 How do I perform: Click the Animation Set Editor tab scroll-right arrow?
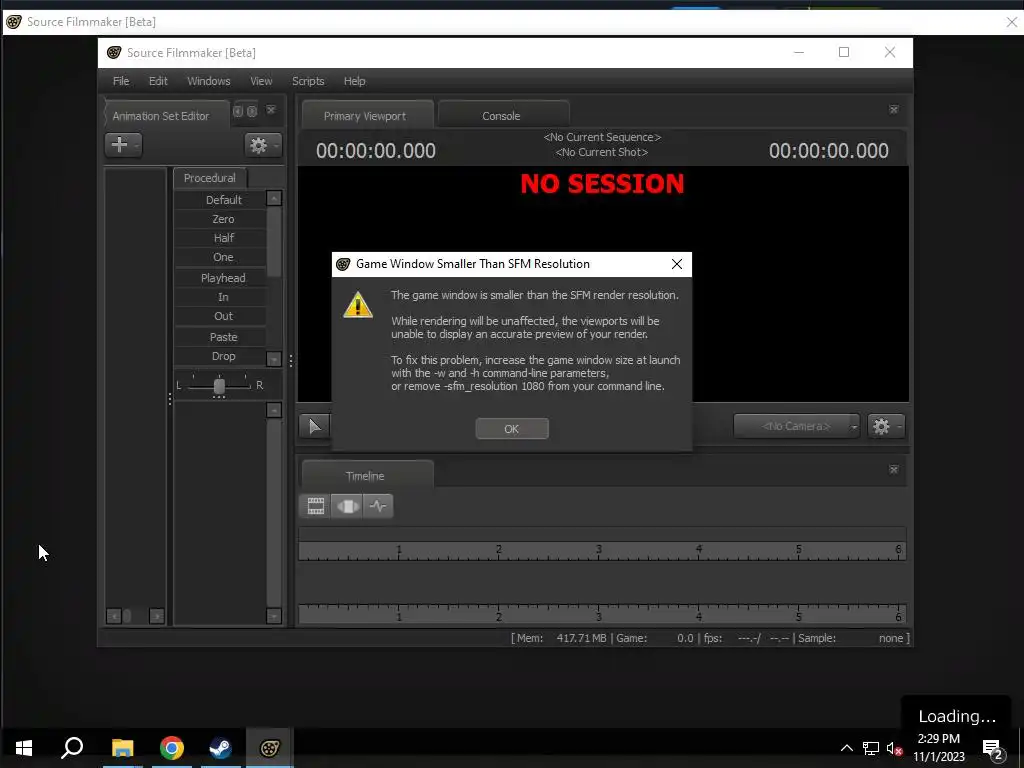(252, 111)
